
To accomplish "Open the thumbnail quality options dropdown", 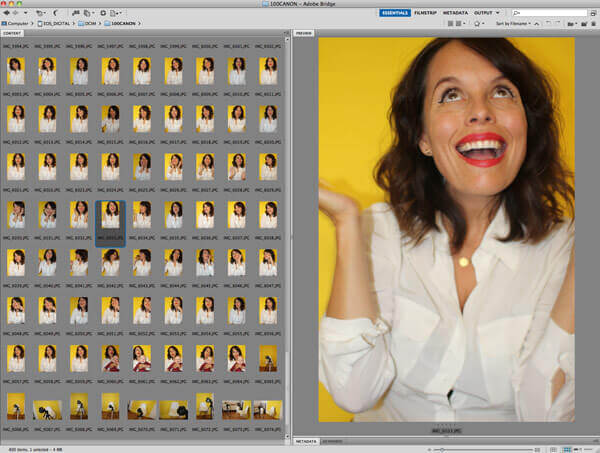I will click(x=460, y=23).
